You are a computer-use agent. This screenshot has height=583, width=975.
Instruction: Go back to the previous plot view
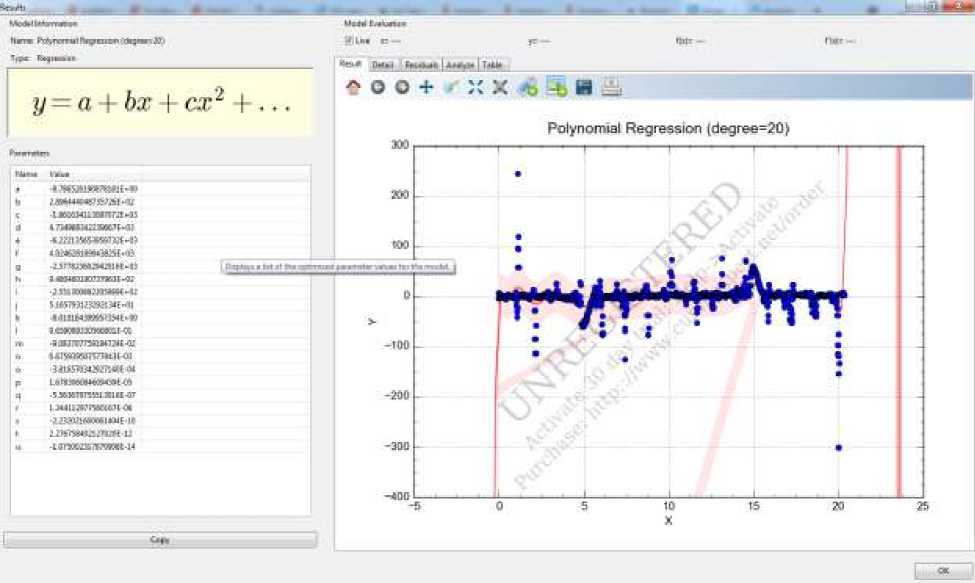[378, 88]
